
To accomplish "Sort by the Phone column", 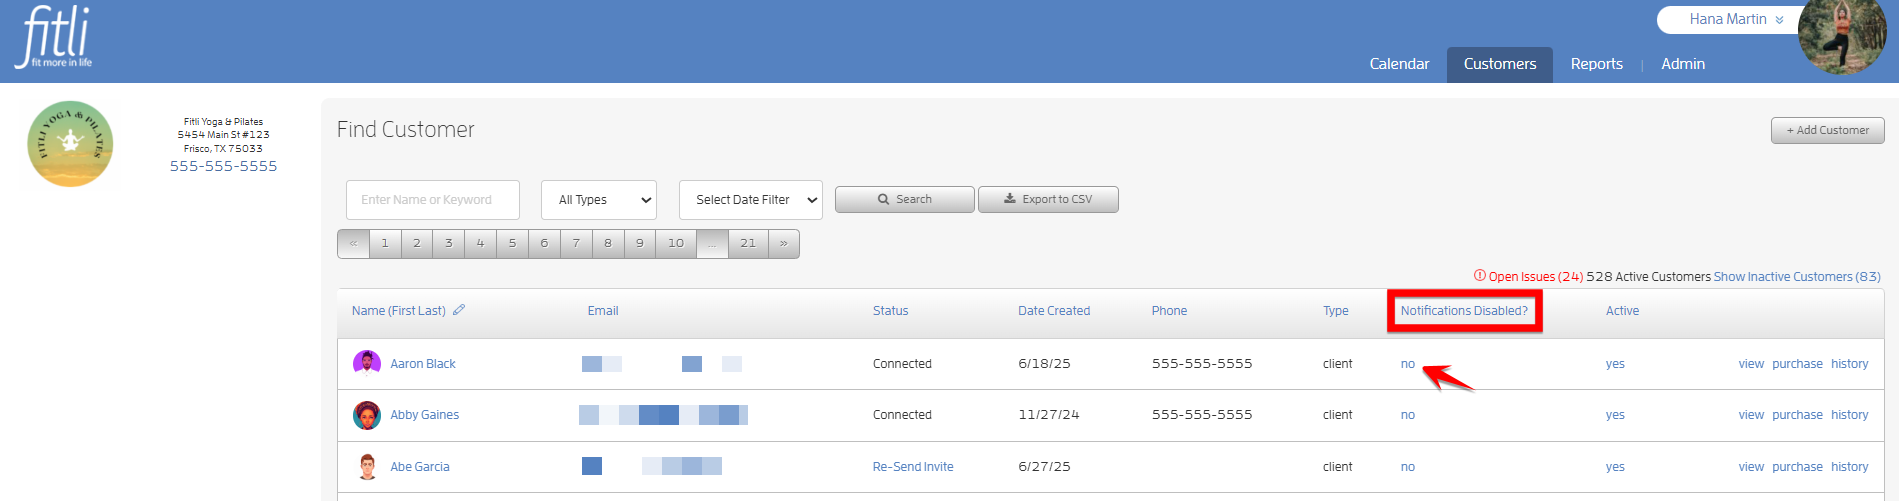I will 1169,311.
